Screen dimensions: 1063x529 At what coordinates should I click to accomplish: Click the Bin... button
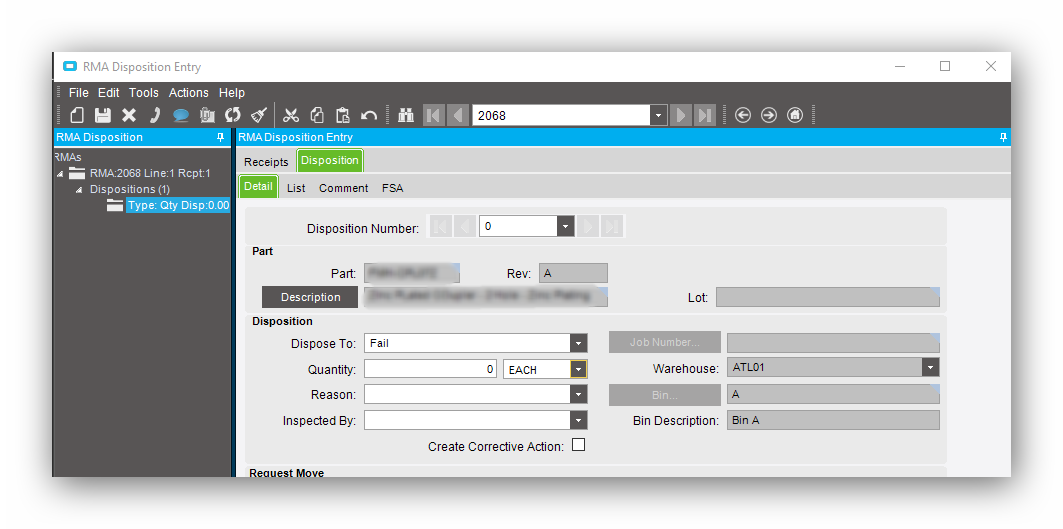[664, 395]
